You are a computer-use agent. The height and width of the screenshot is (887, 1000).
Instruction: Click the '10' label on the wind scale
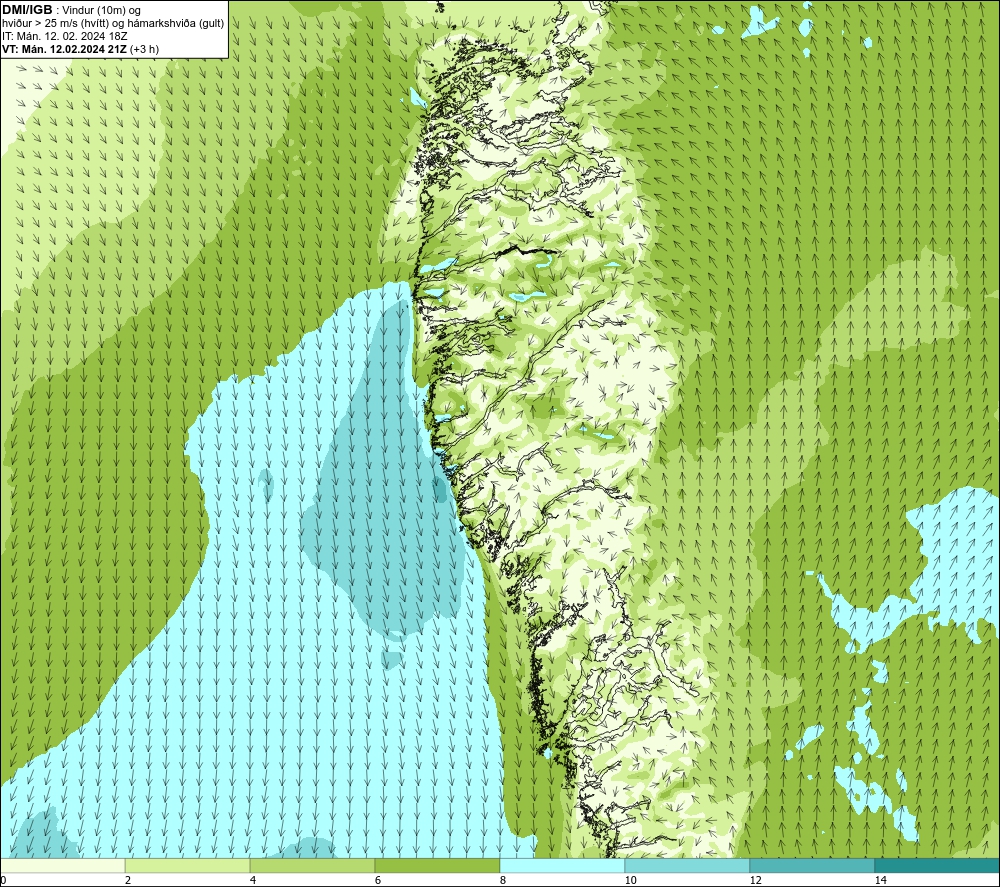click(x=630, y=880)
